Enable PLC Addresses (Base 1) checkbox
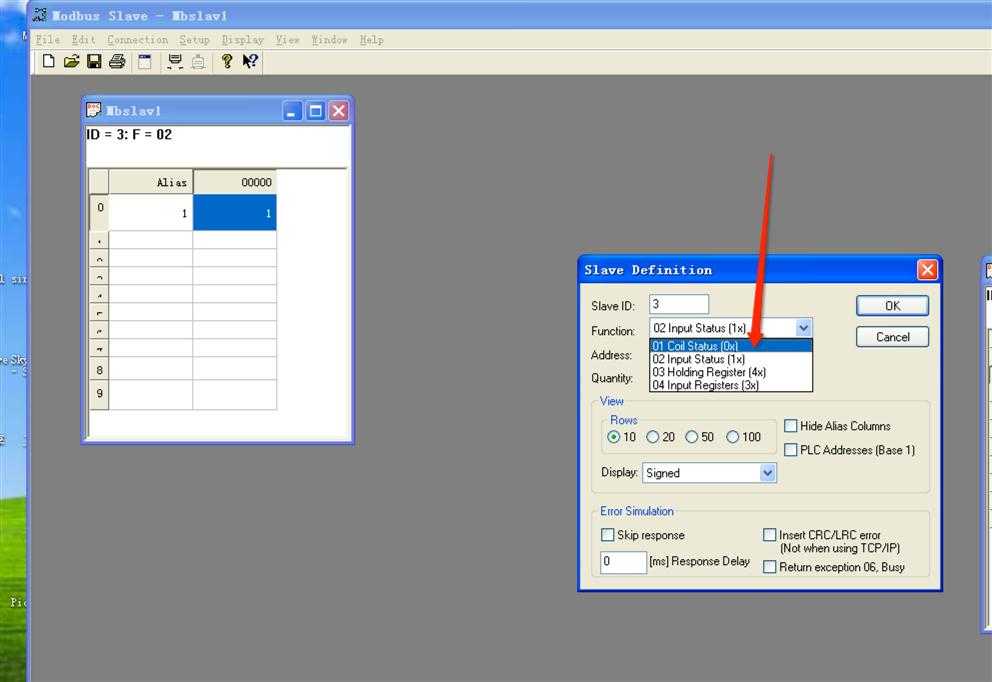This screenshot has height=682, width=992. tap(791, 450)
